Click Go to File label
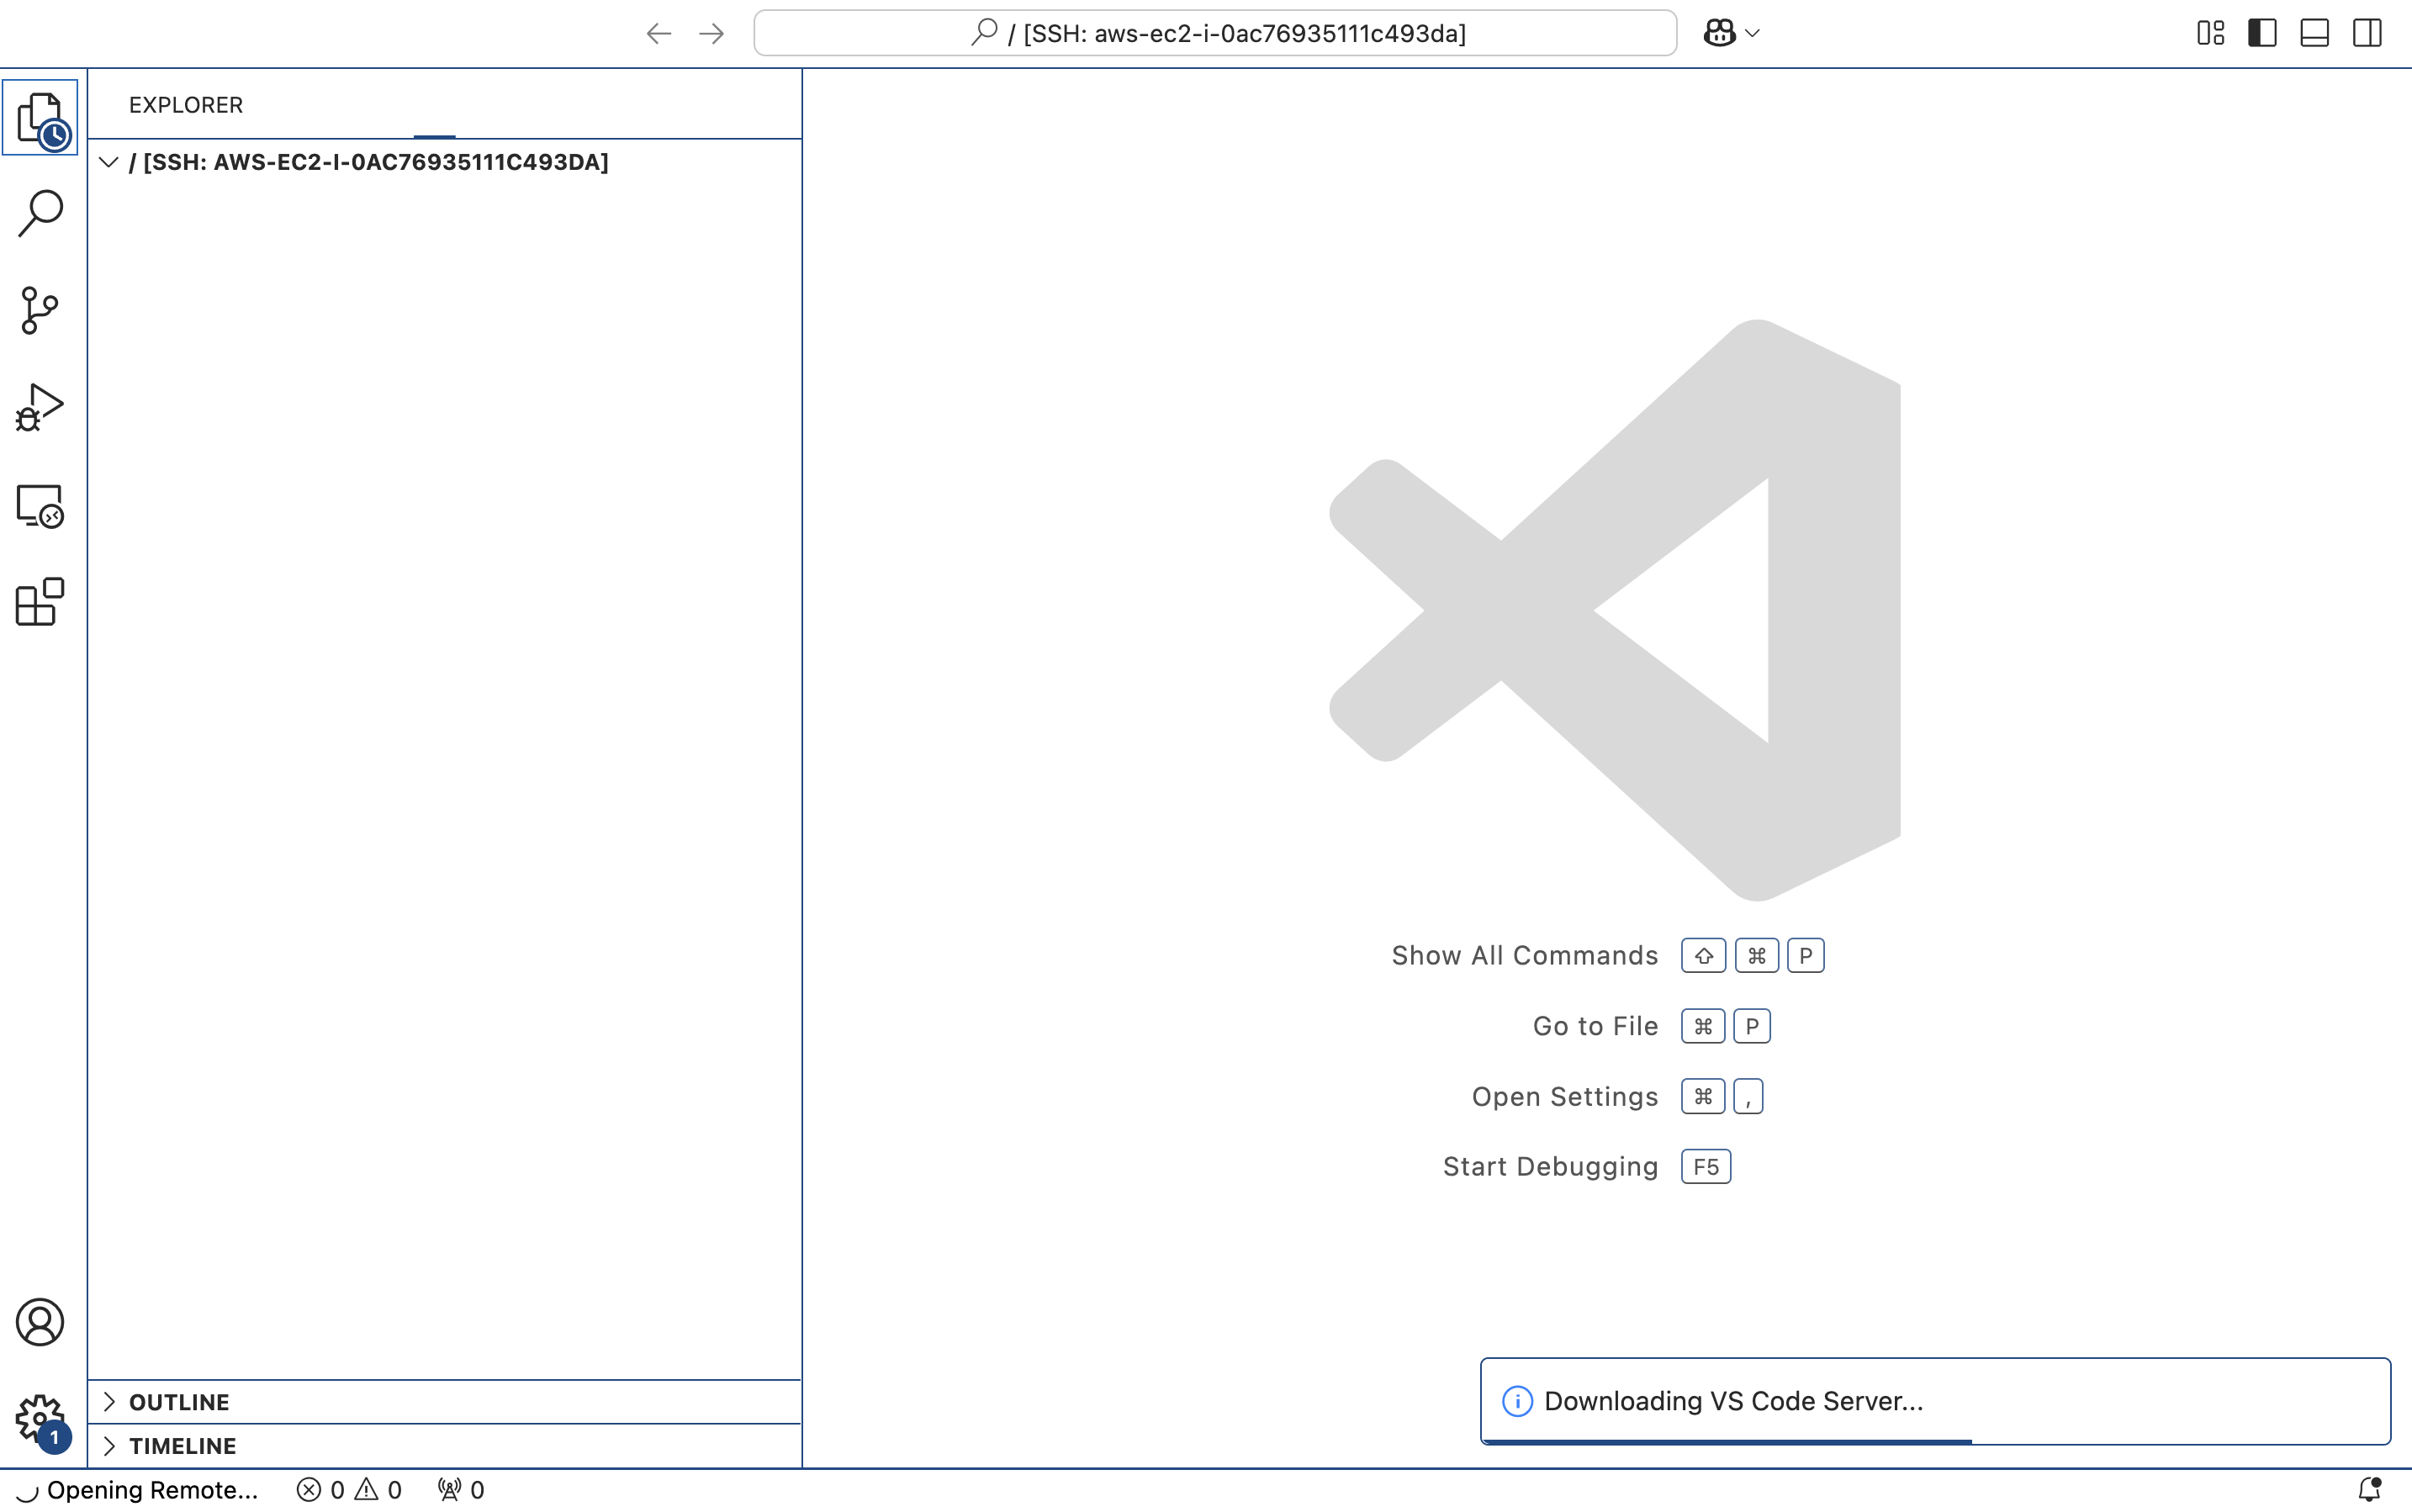The height and width of the screenshot is (1512, 2412). [1595, 1026]
